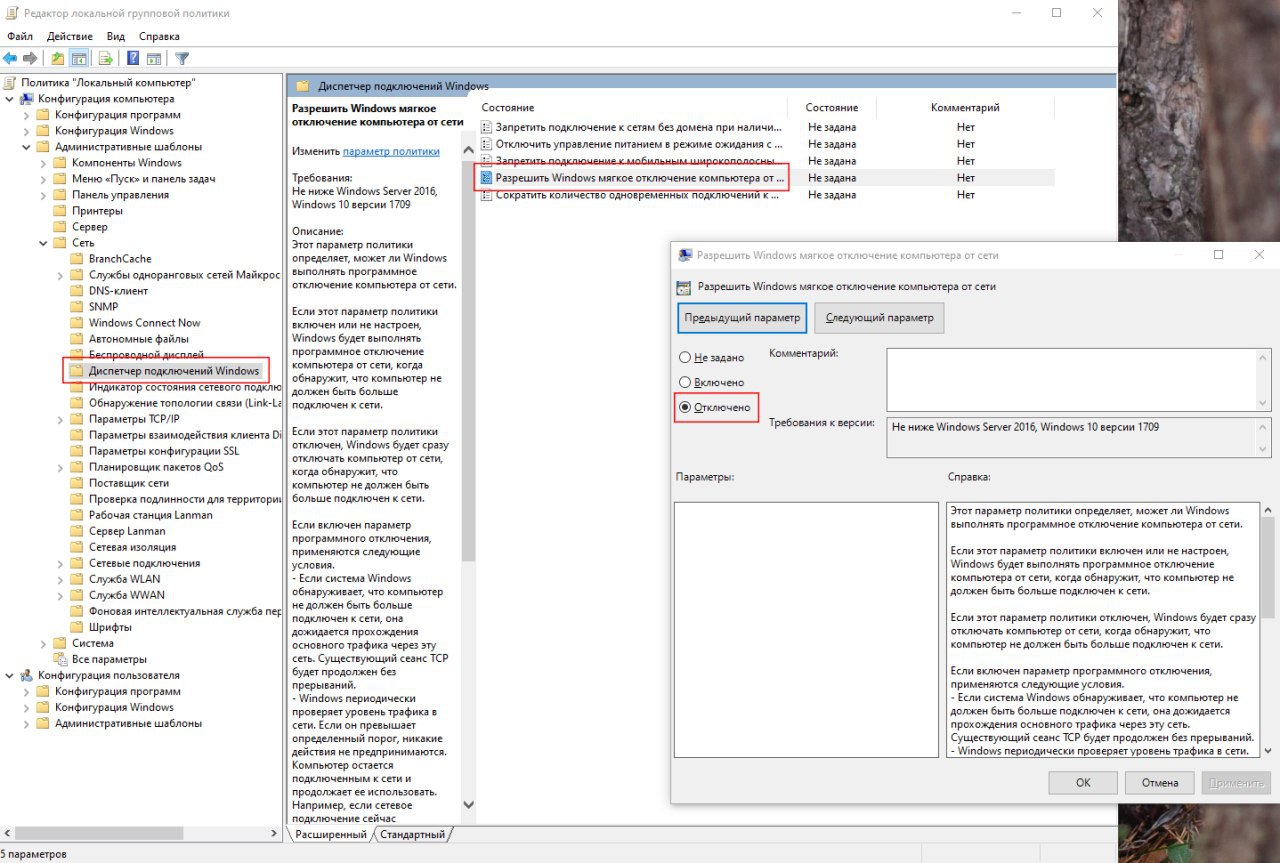Screen dimensions: 1280x863
Task: Click the folder icon next to Сервер
Action: pos(60,227)
